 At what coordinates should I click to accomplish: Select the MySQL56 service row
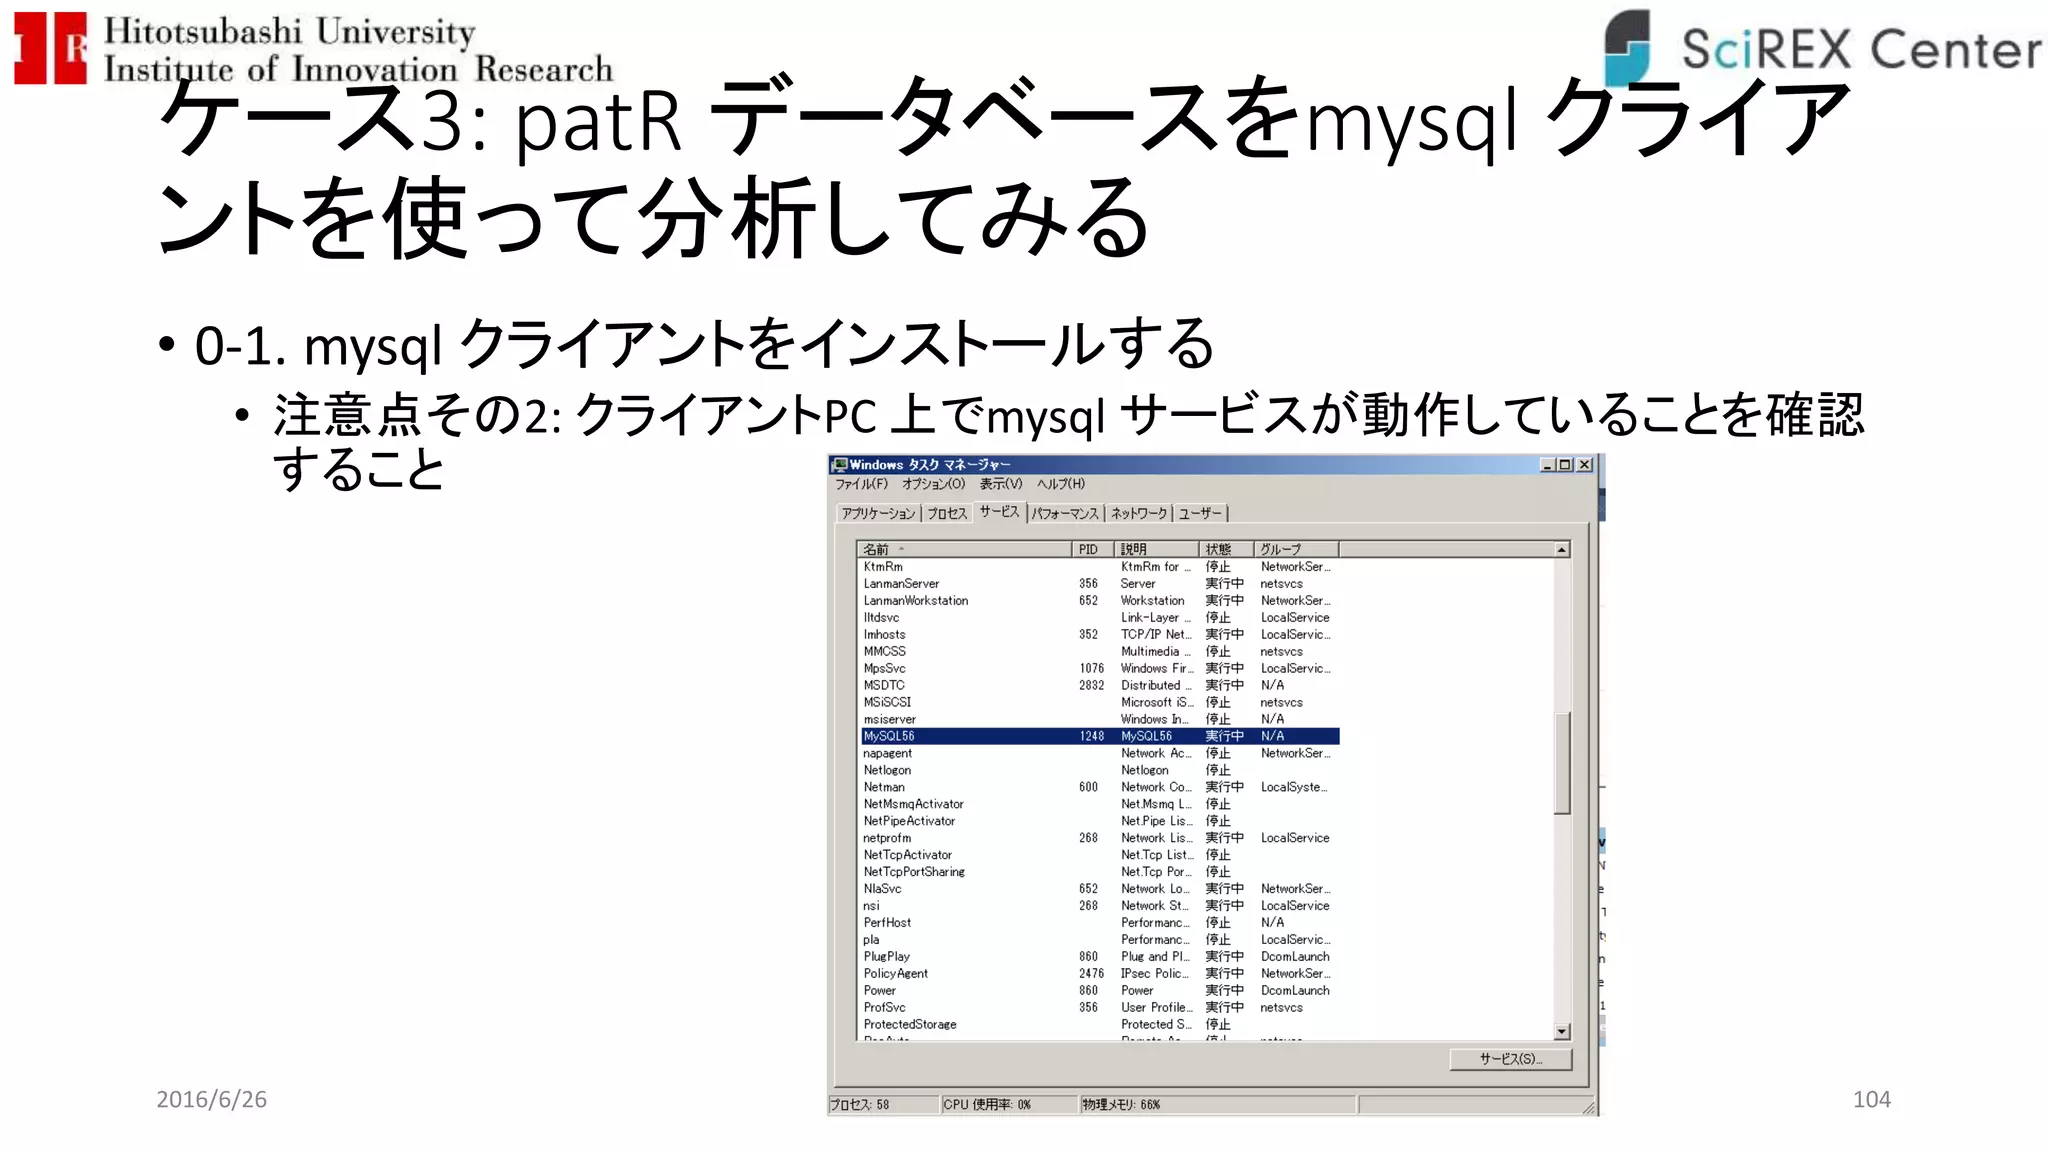(1100, 736)
